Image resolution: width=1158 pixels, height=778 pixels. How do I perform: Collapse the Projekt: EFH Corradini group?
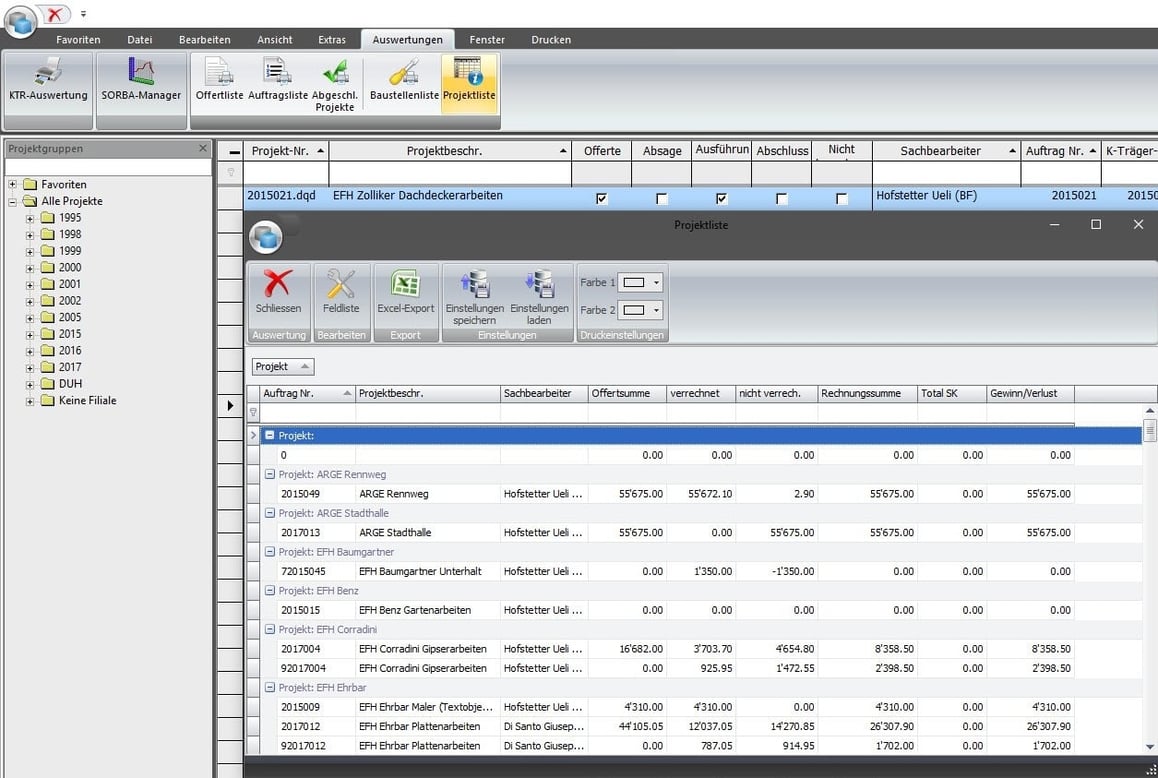[x=270, y=629]
